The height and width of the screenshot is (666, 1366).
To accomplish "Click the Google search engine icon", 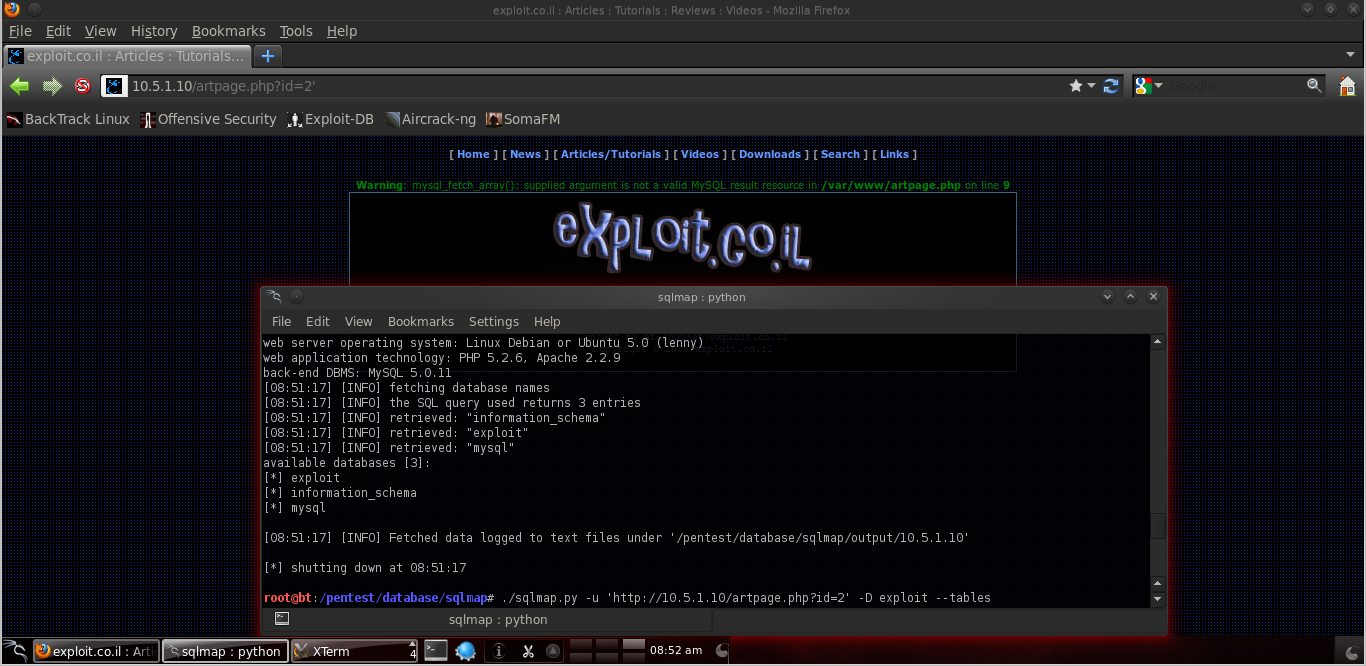I will click(1143, 86).
